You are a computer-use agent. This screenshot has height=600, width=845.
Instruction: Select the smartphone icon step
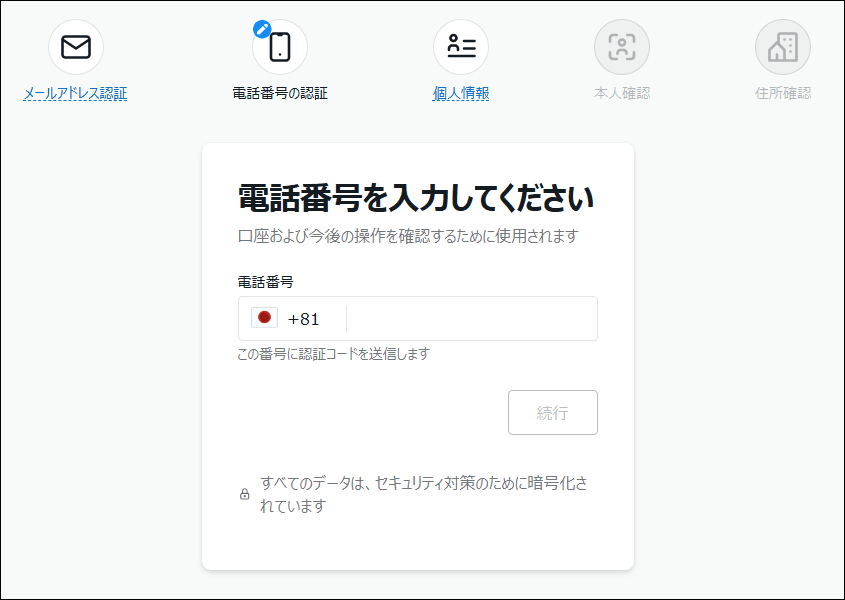(280, 47)
